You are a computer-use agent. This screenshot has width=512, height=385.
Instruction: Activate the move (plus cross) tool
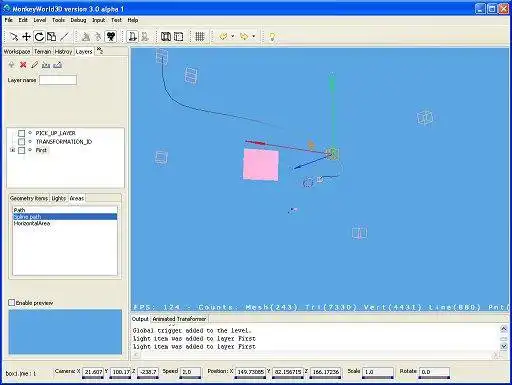pos(26,36)
